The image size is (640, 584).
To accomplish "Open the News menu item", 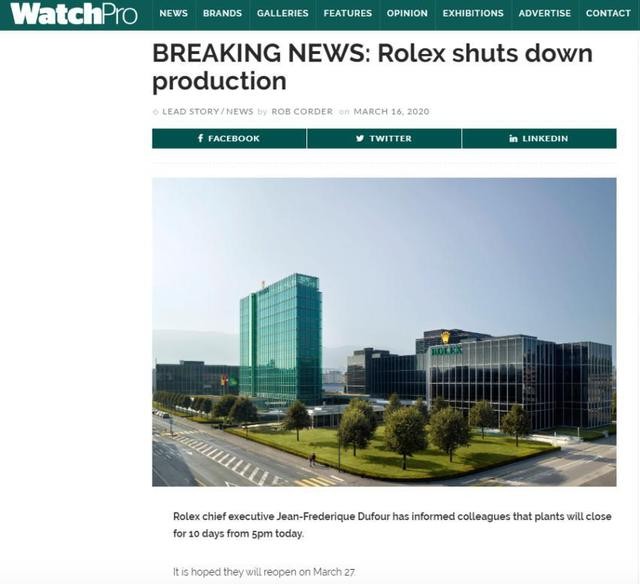I will pos(173,13).
